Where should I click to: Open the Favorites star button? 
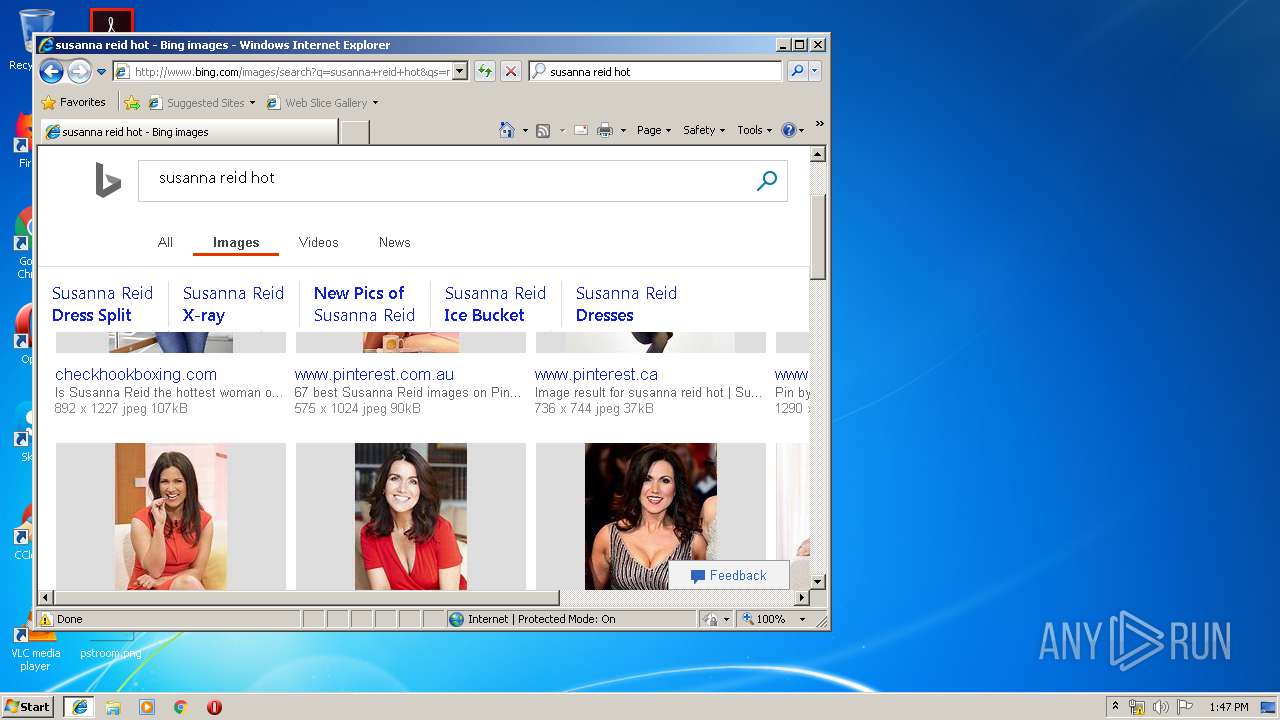pos(74,102)
